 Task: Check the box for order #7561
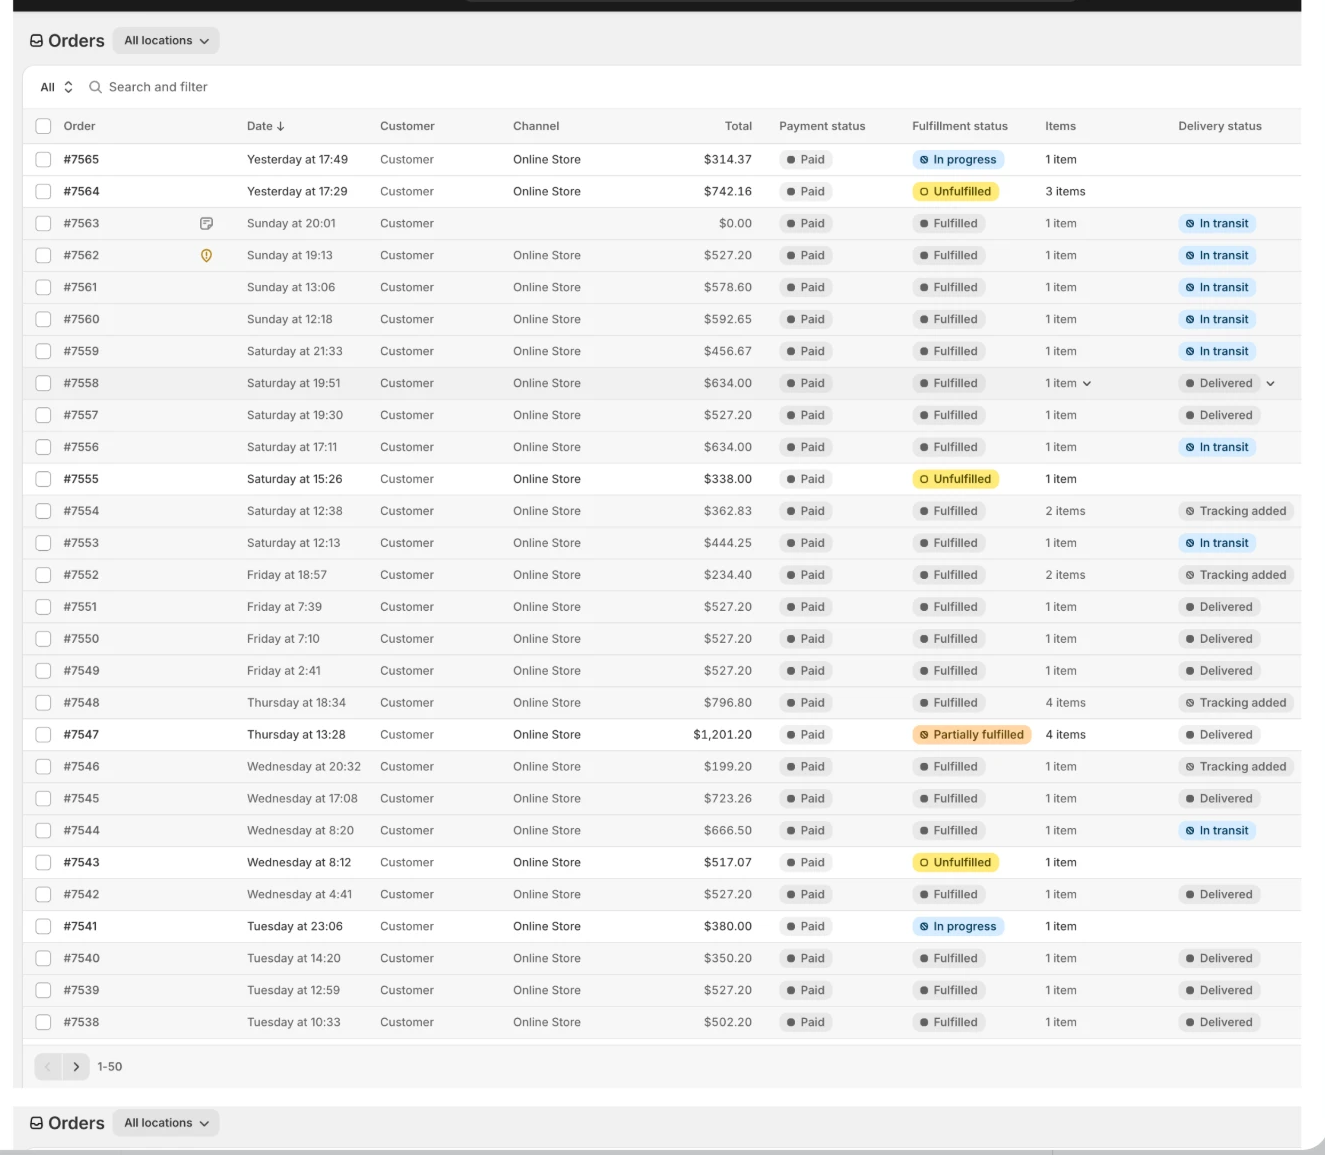[43, 288]
